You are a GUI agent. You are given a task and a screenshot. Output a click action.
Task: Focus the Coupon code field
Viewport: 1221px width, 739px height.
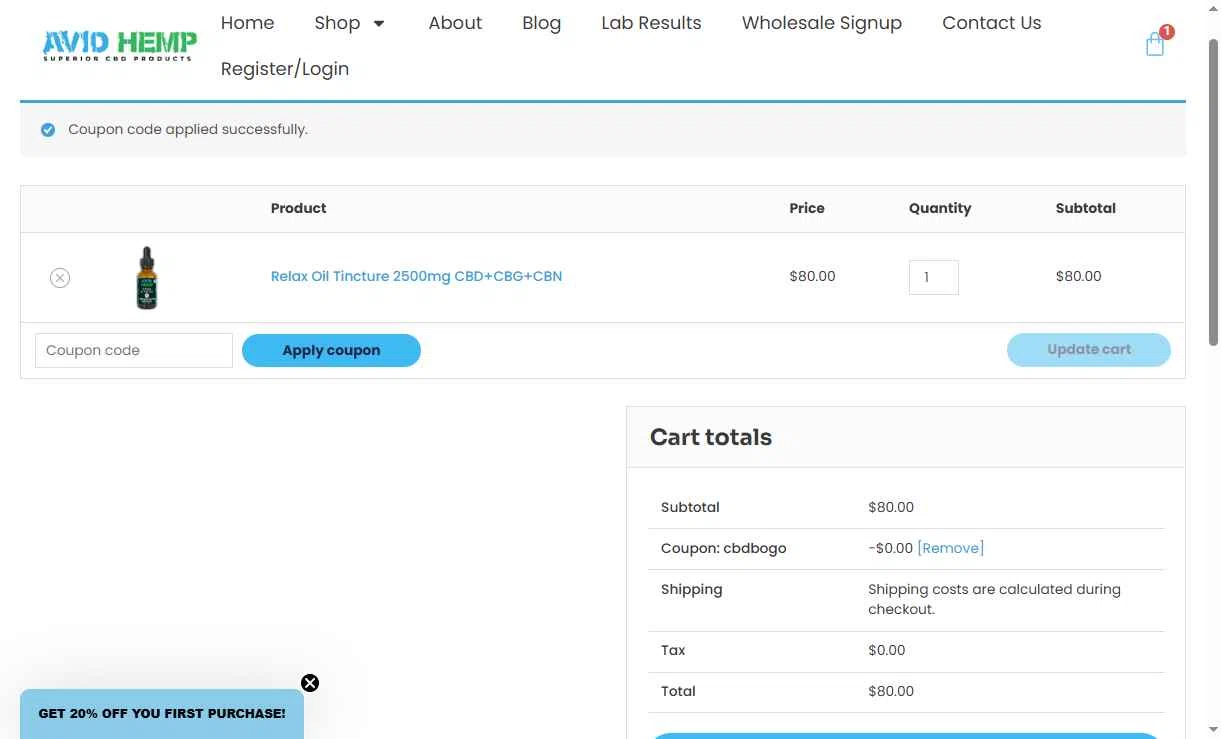134,350
